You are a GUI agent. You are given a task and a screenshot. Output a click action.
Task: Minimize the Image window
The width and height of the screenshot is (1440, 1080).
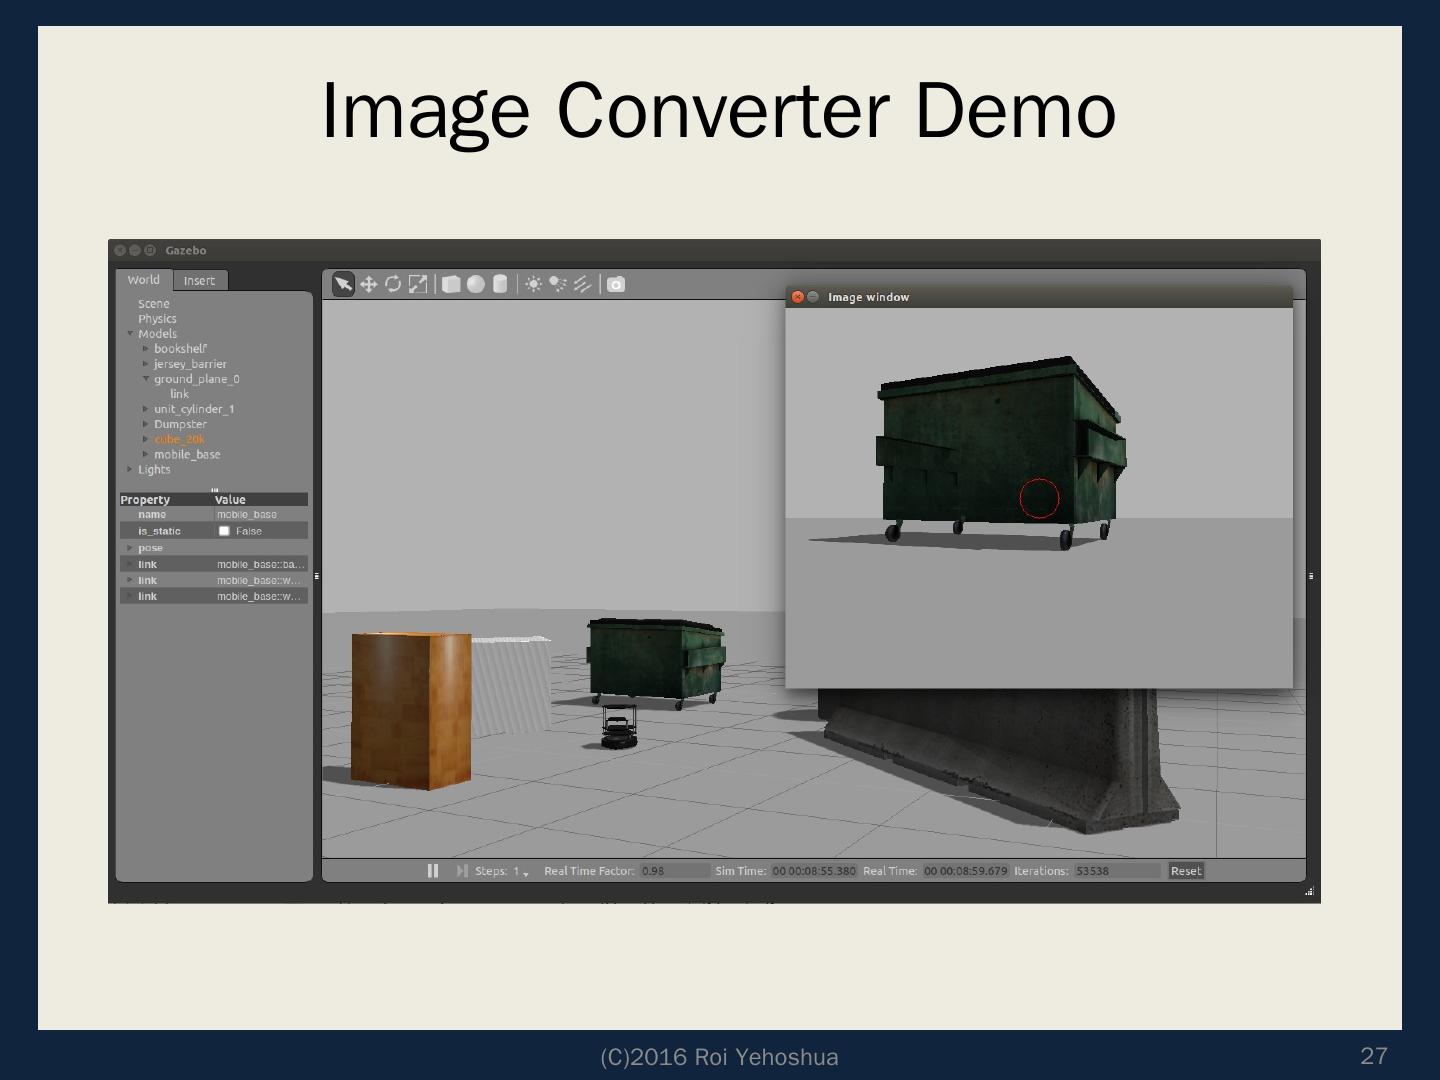coord(813,297)
